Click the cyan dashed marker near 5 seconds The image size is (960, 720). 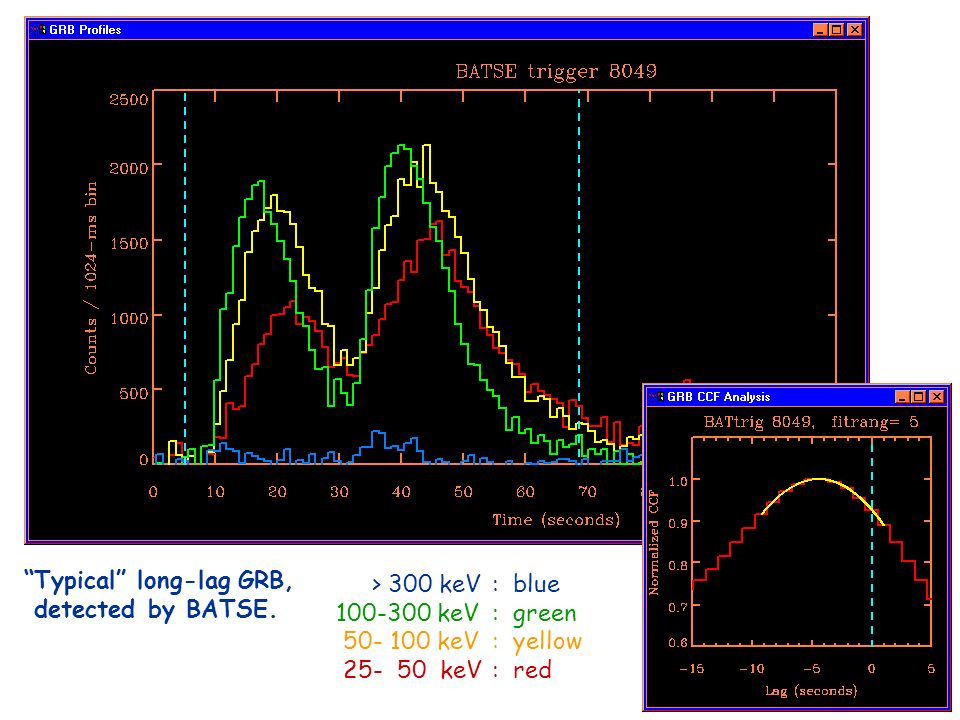tap(185, 276)
